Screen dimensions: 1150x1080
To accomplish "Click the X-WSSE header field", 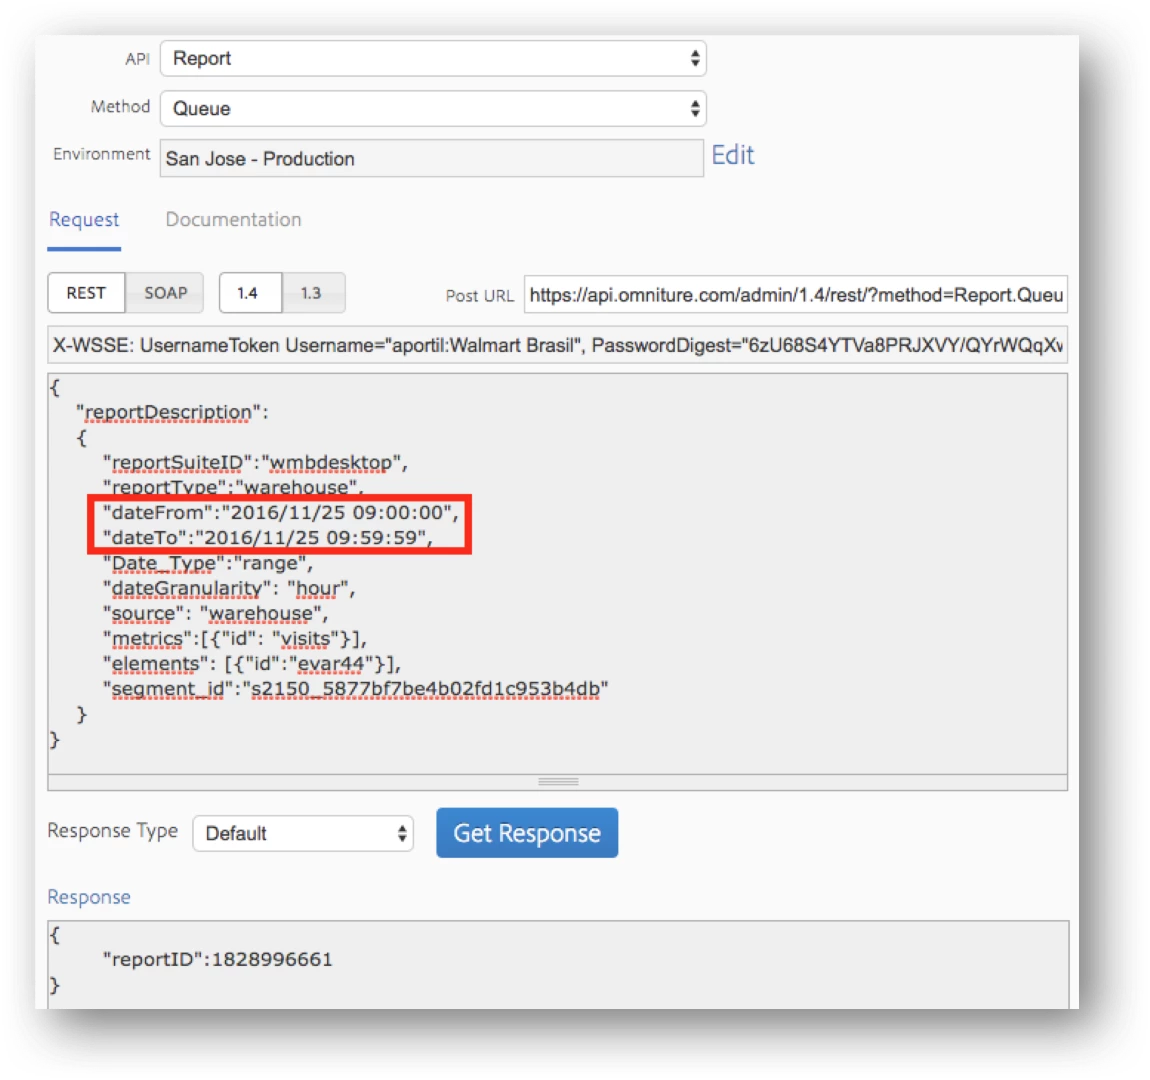I will (557, 345).
